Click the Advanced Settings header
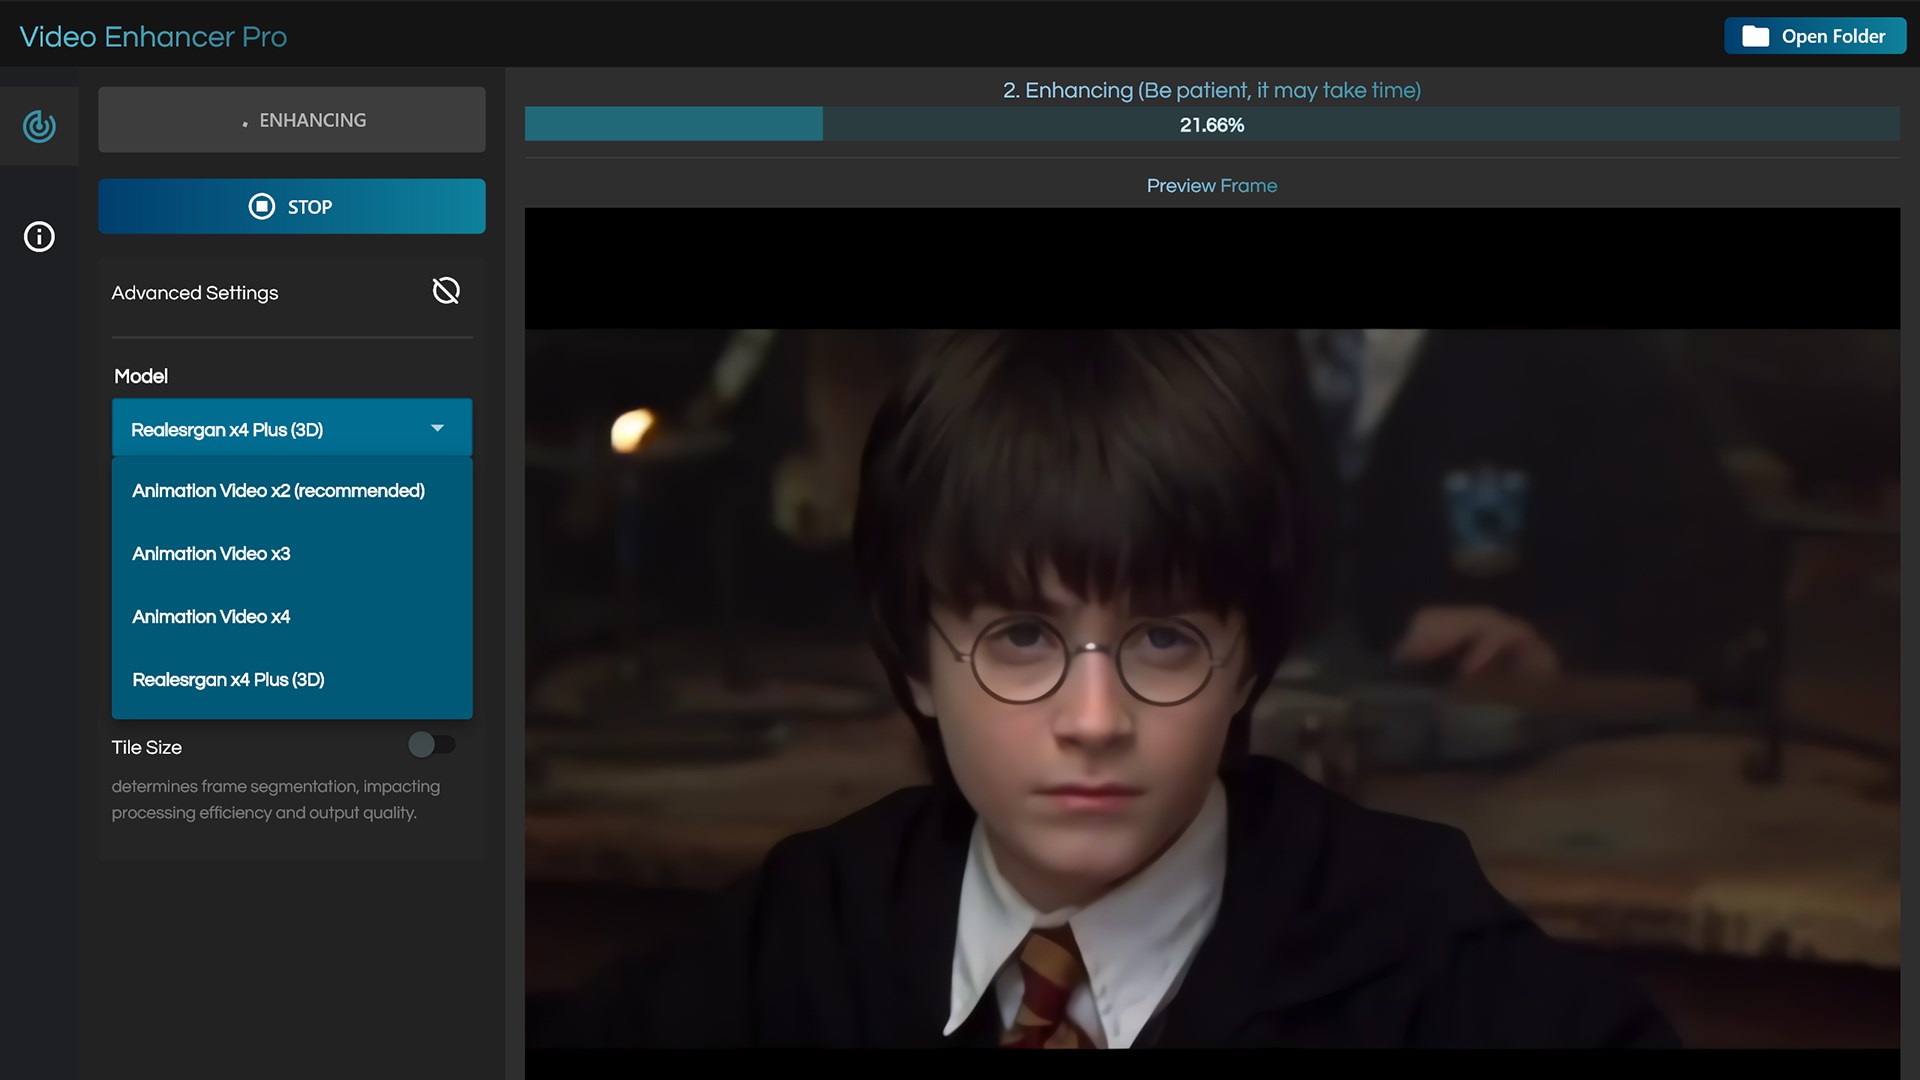Viewport: 1920px width, 1080px height. point(195,293)
